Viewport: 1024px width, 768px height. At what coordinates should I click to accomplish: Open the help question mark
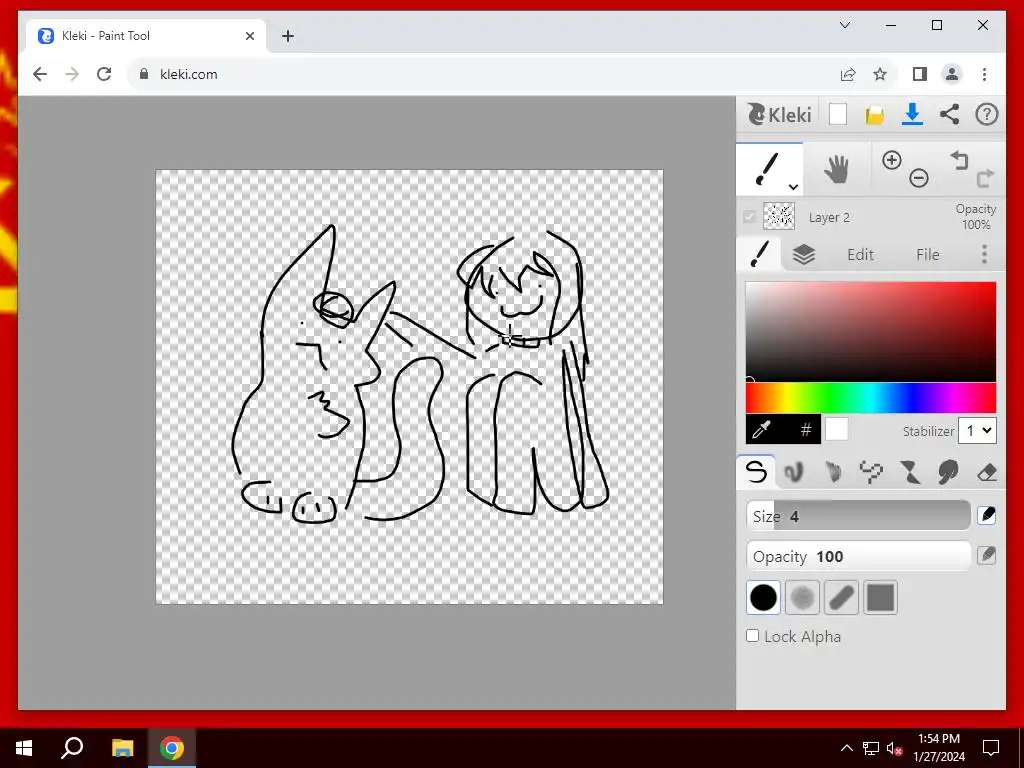click(x=987, y=114)
